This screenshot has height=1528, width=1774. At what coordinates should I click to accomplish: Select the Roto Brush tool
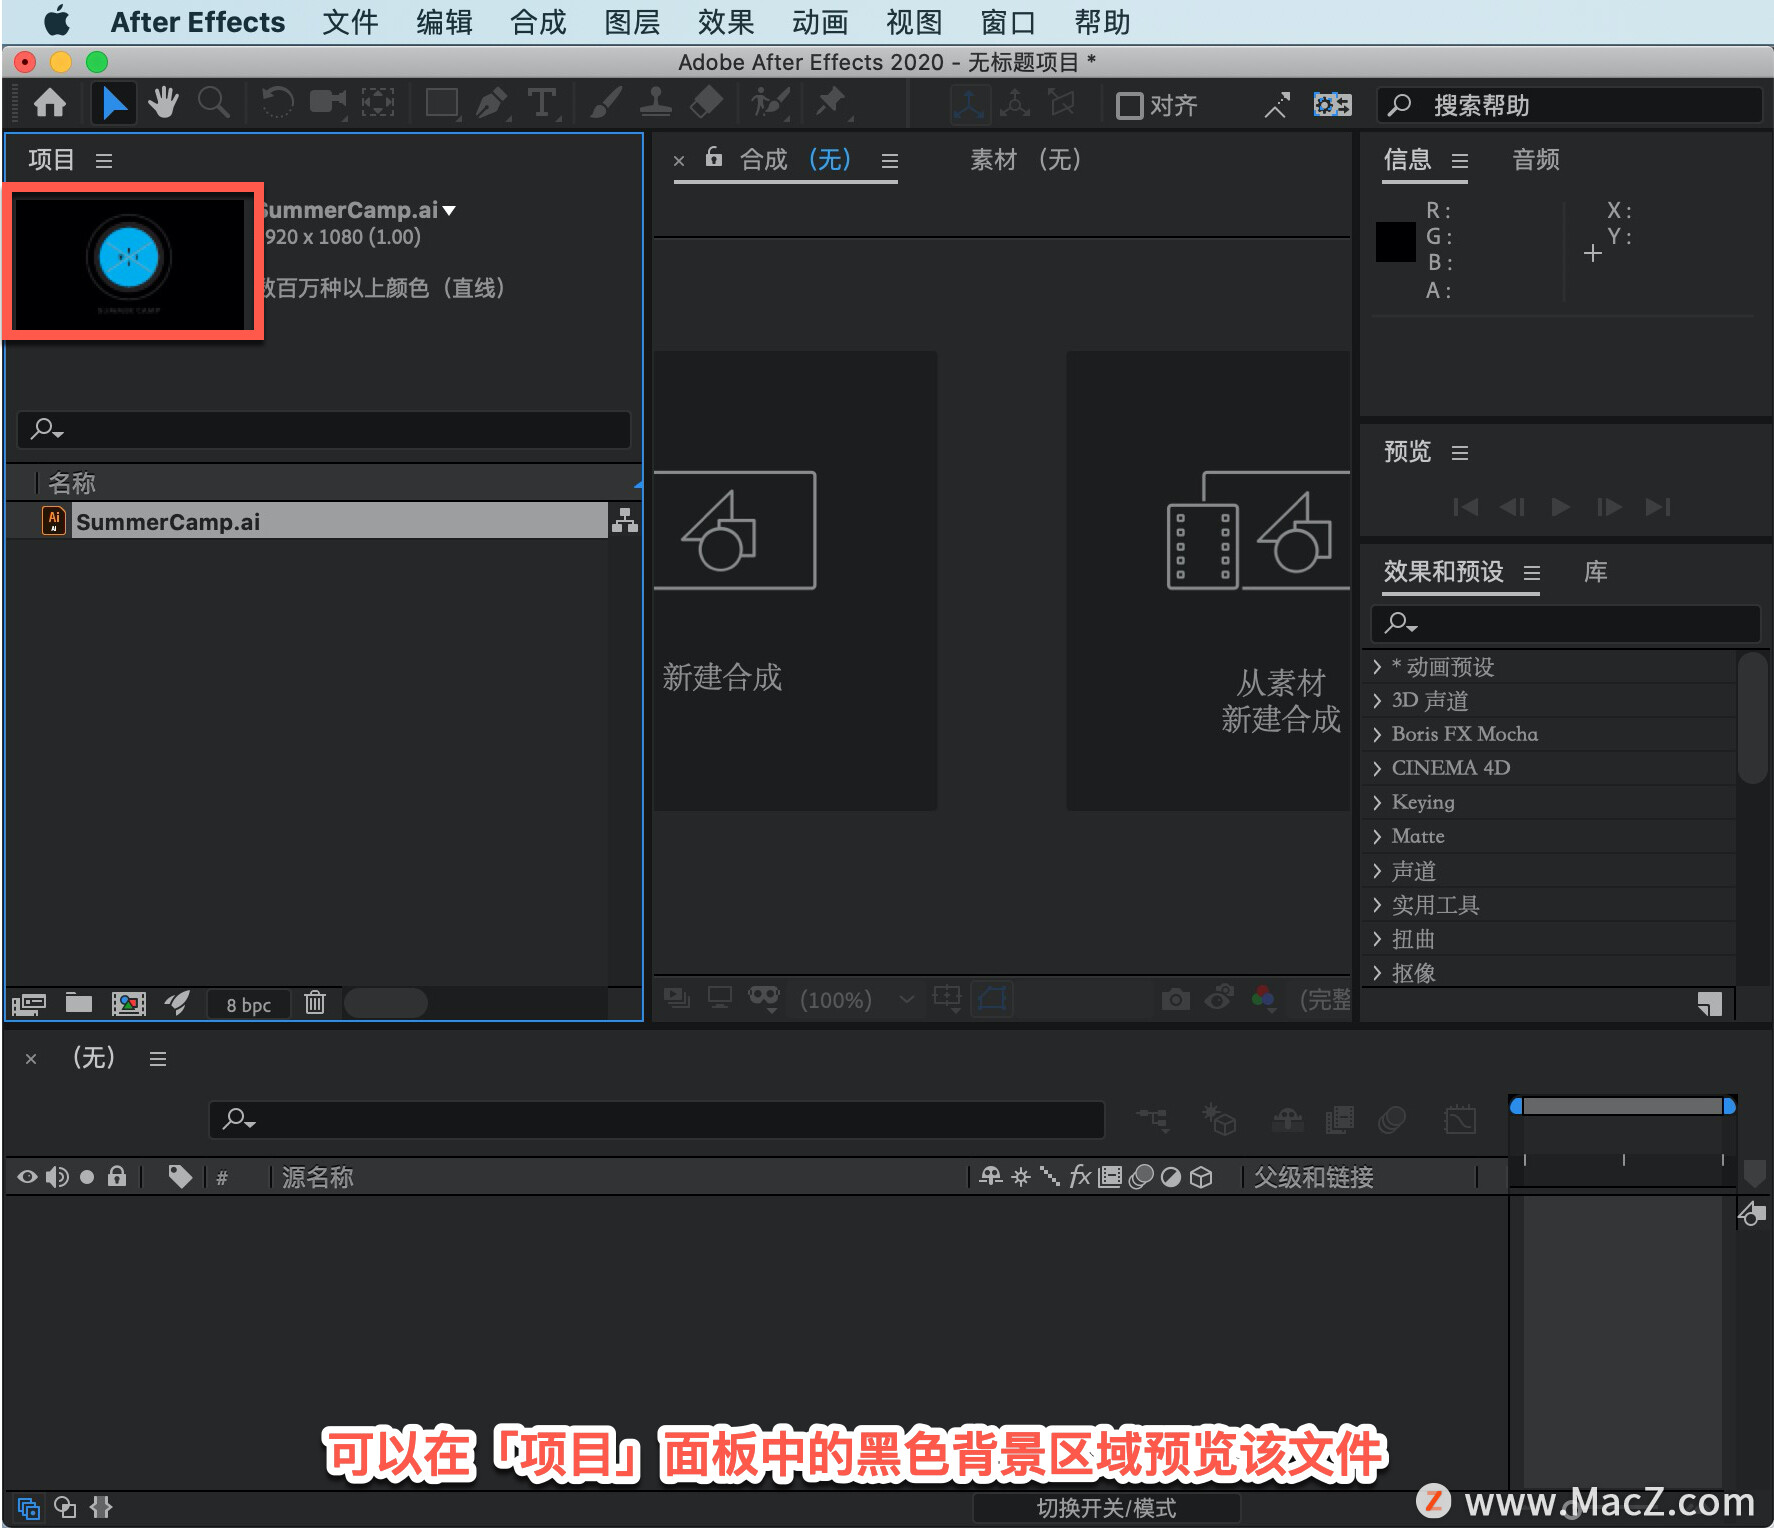[770, 103]
